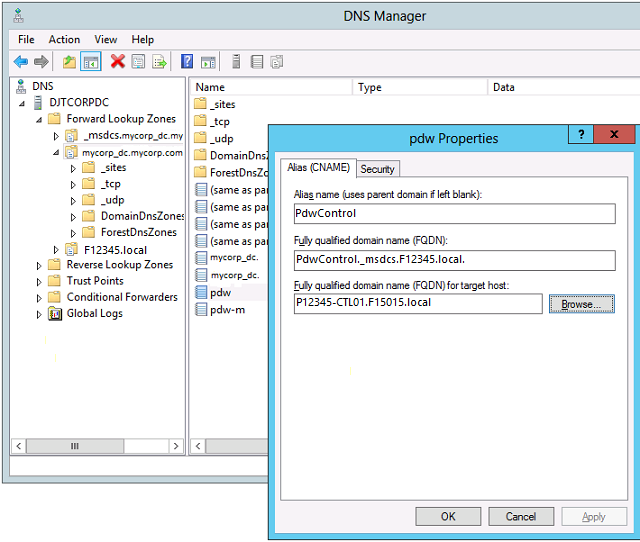Select the Alias (CNAME) tab
This screenshot has height=542, width=640.
(318, 168)
